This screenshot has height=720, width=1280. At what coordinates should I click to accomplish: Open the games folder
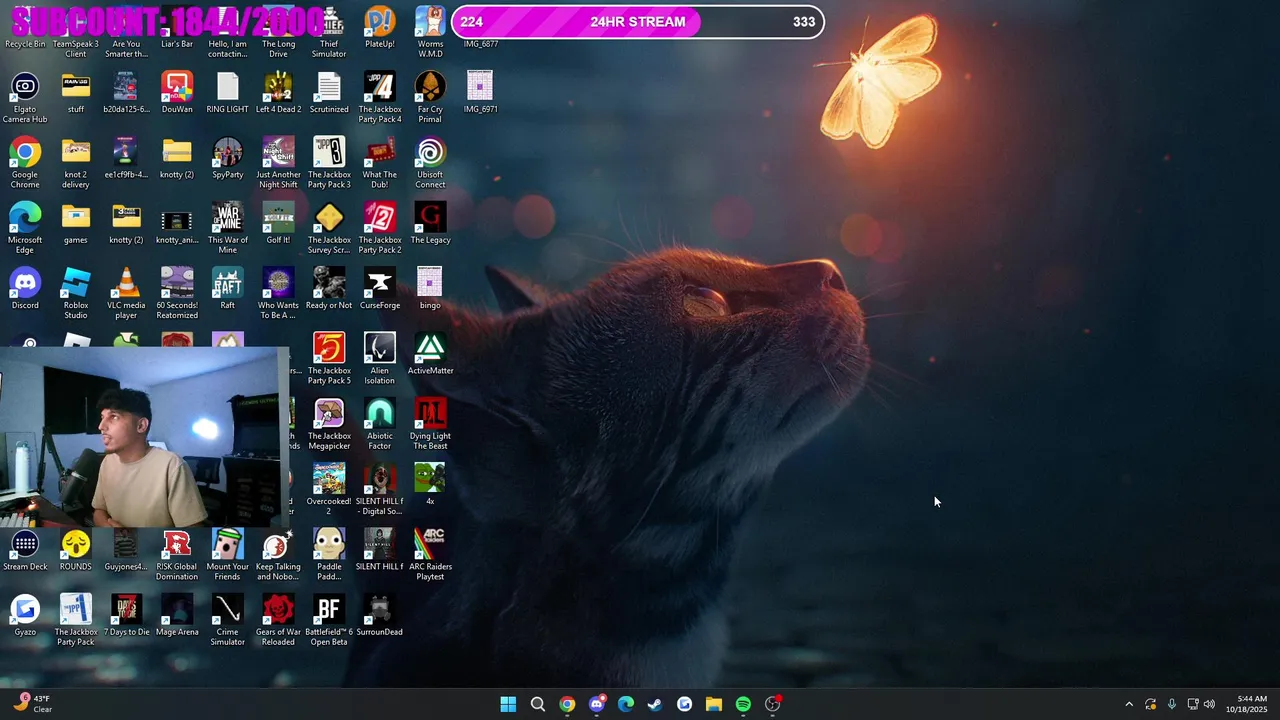click(76, 223)
